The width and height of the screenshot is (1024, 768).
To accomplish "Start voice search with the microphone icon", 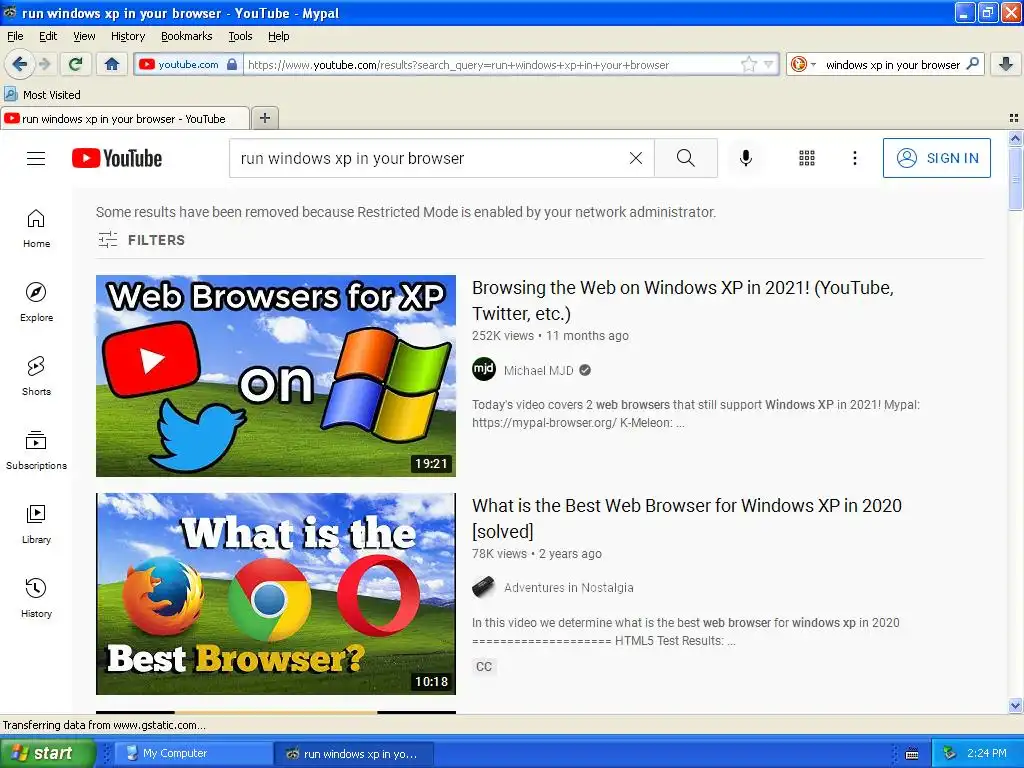I will tap(746, 158).
